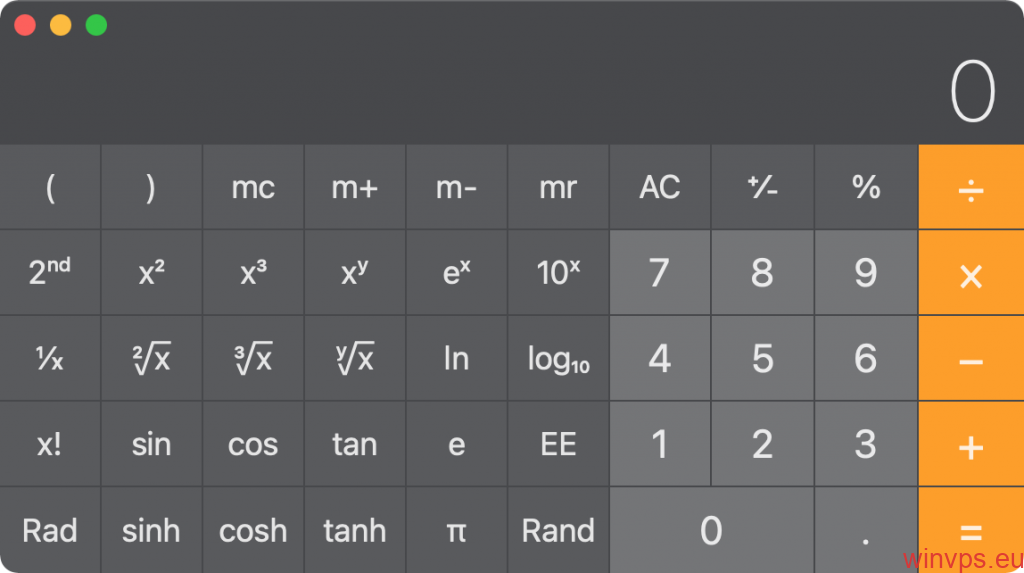This screenshot has width=1024, height=573.
Task: Click the multiply operator key
Action: click(971, 273)
